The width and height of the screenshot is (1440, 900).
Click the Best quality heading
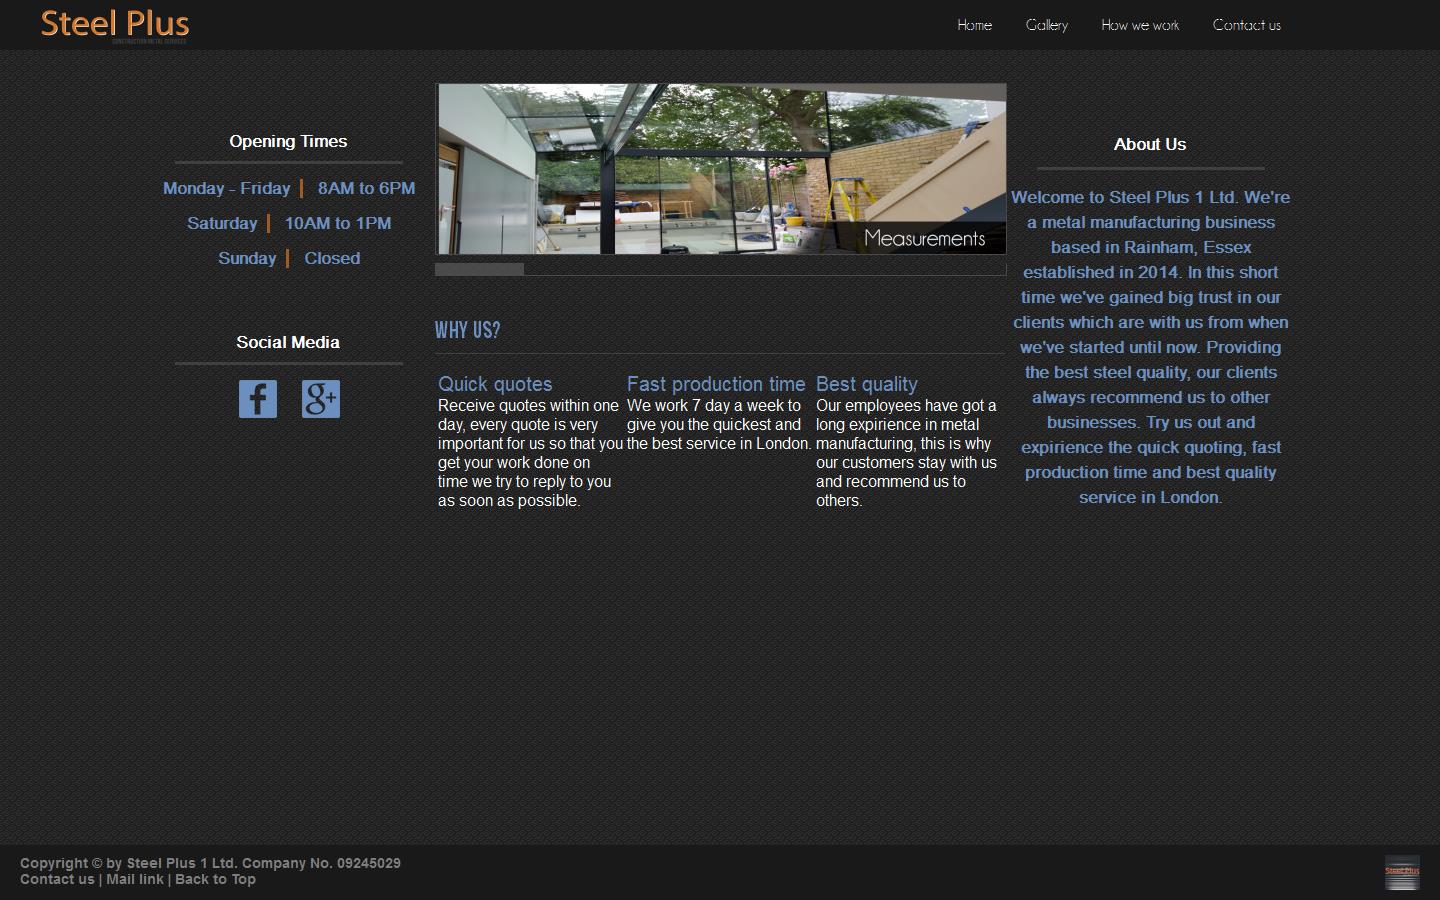(x=866, y=384)
